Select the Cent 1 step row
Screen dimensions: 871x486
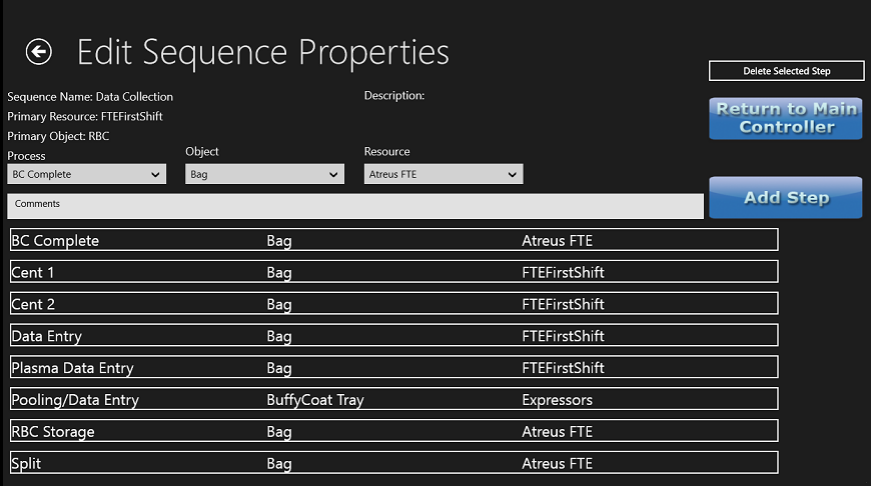pos(393,272)
